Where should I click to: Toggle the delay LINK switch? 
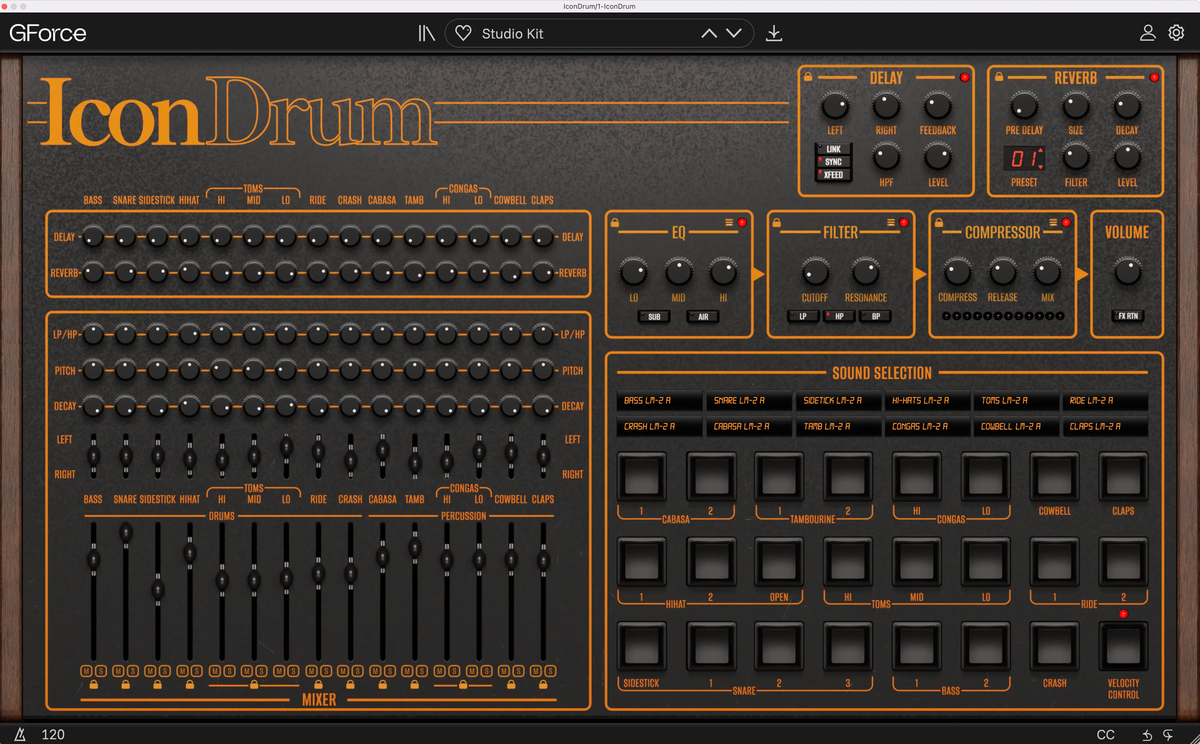[833, 149]
